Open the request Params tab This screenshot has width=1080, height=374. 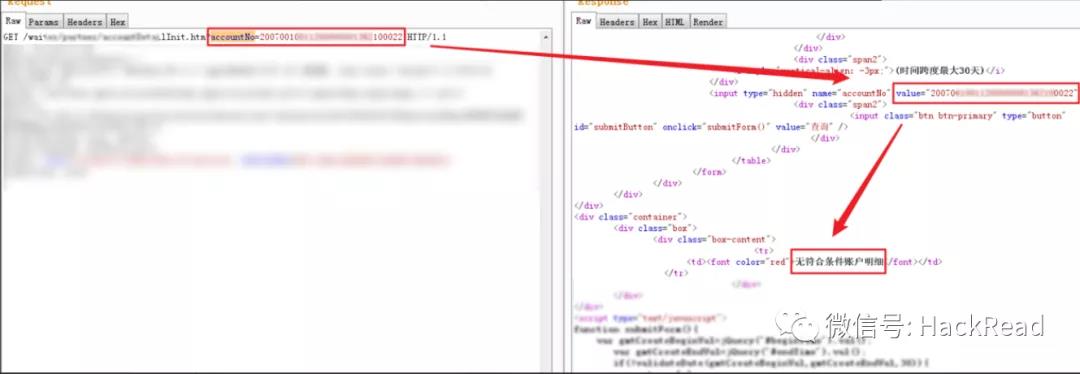pos(44,22)
